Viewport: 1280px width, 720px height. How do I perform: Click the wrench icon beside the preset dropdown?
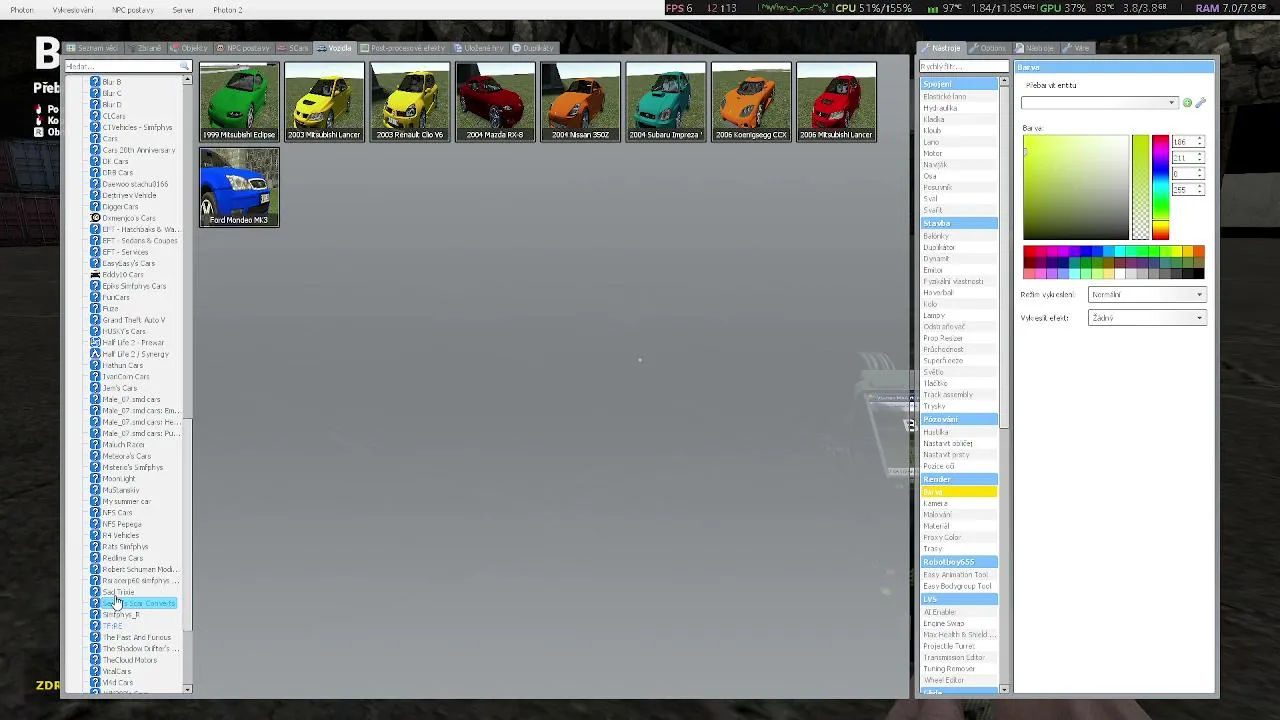tap(1200, 103)
